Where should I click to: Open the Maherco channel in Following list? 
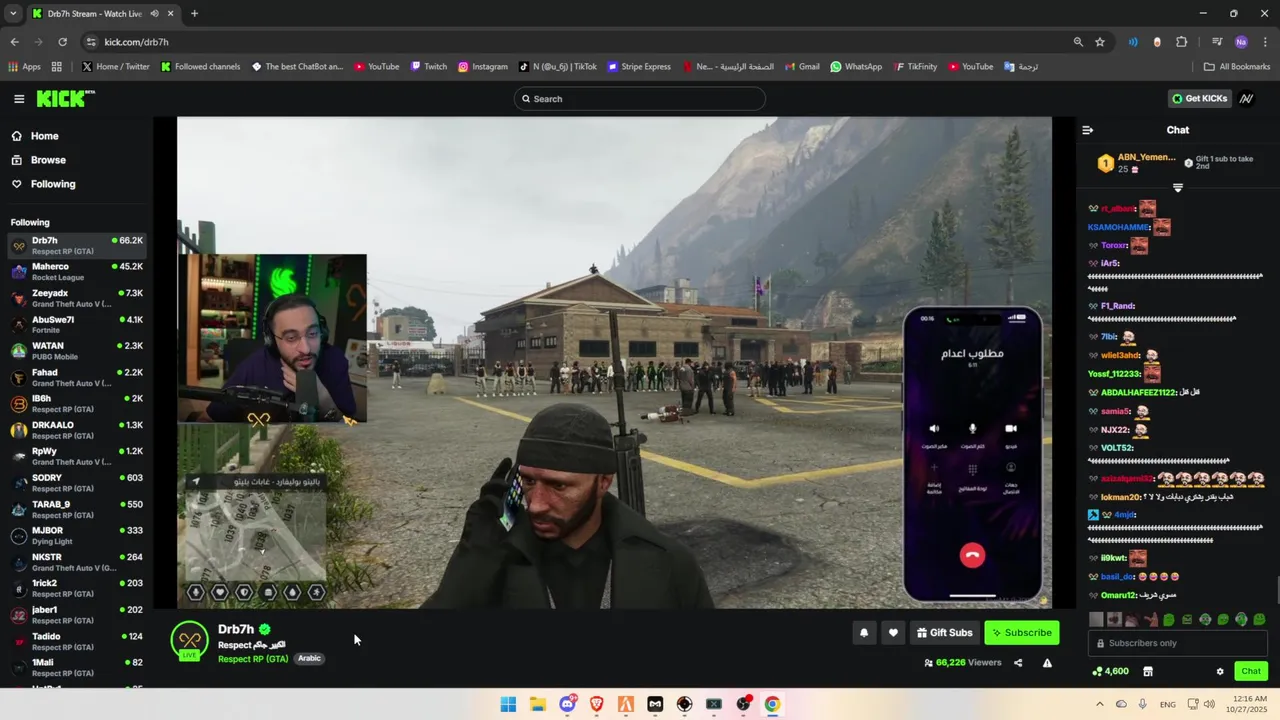76,272
